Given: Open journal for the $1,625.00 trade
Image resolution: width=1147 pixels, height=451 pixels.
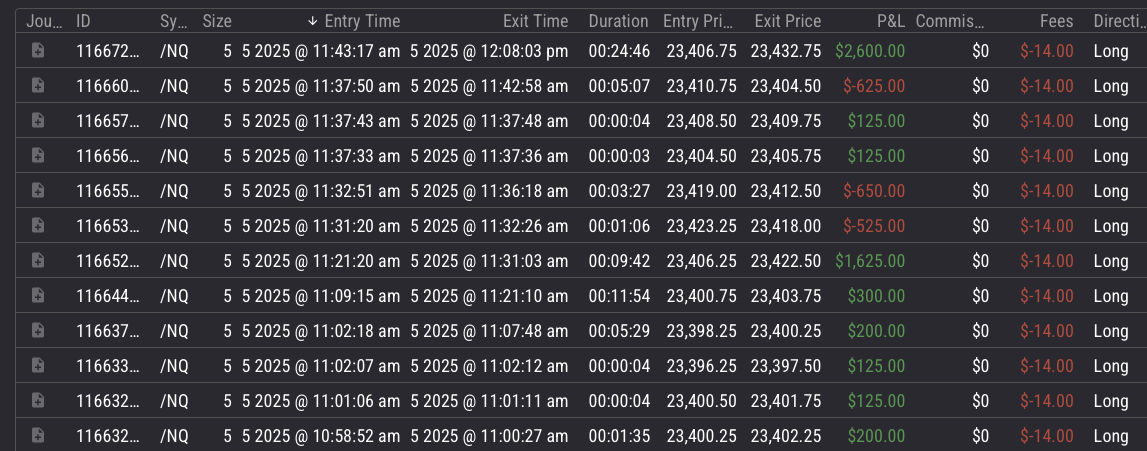Looking at the screenshot, I should click(x=38, y=261).
